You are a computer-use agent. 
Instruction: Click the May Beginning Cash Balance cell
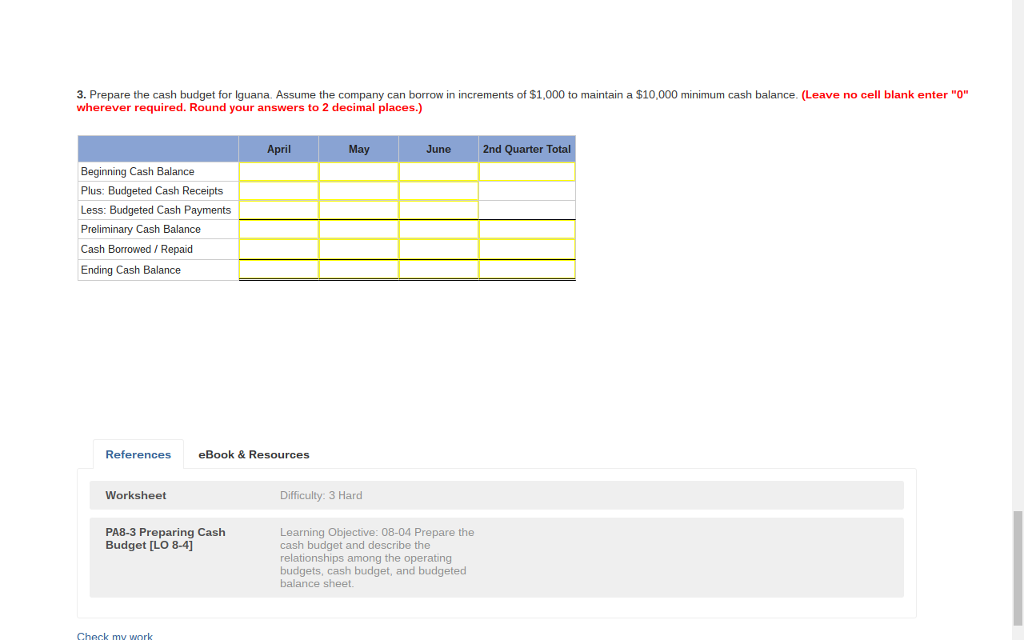[x=358, y=170]
